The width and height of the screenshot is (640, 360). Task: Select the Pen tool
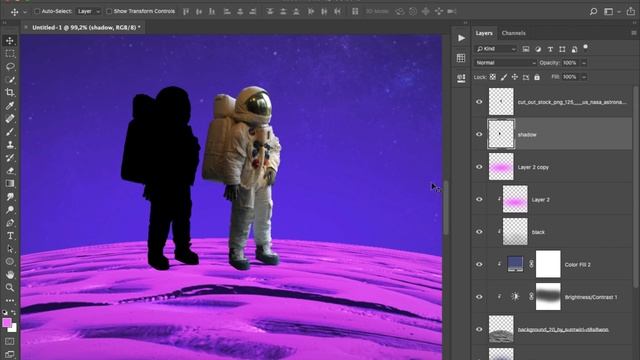[10, 223]
